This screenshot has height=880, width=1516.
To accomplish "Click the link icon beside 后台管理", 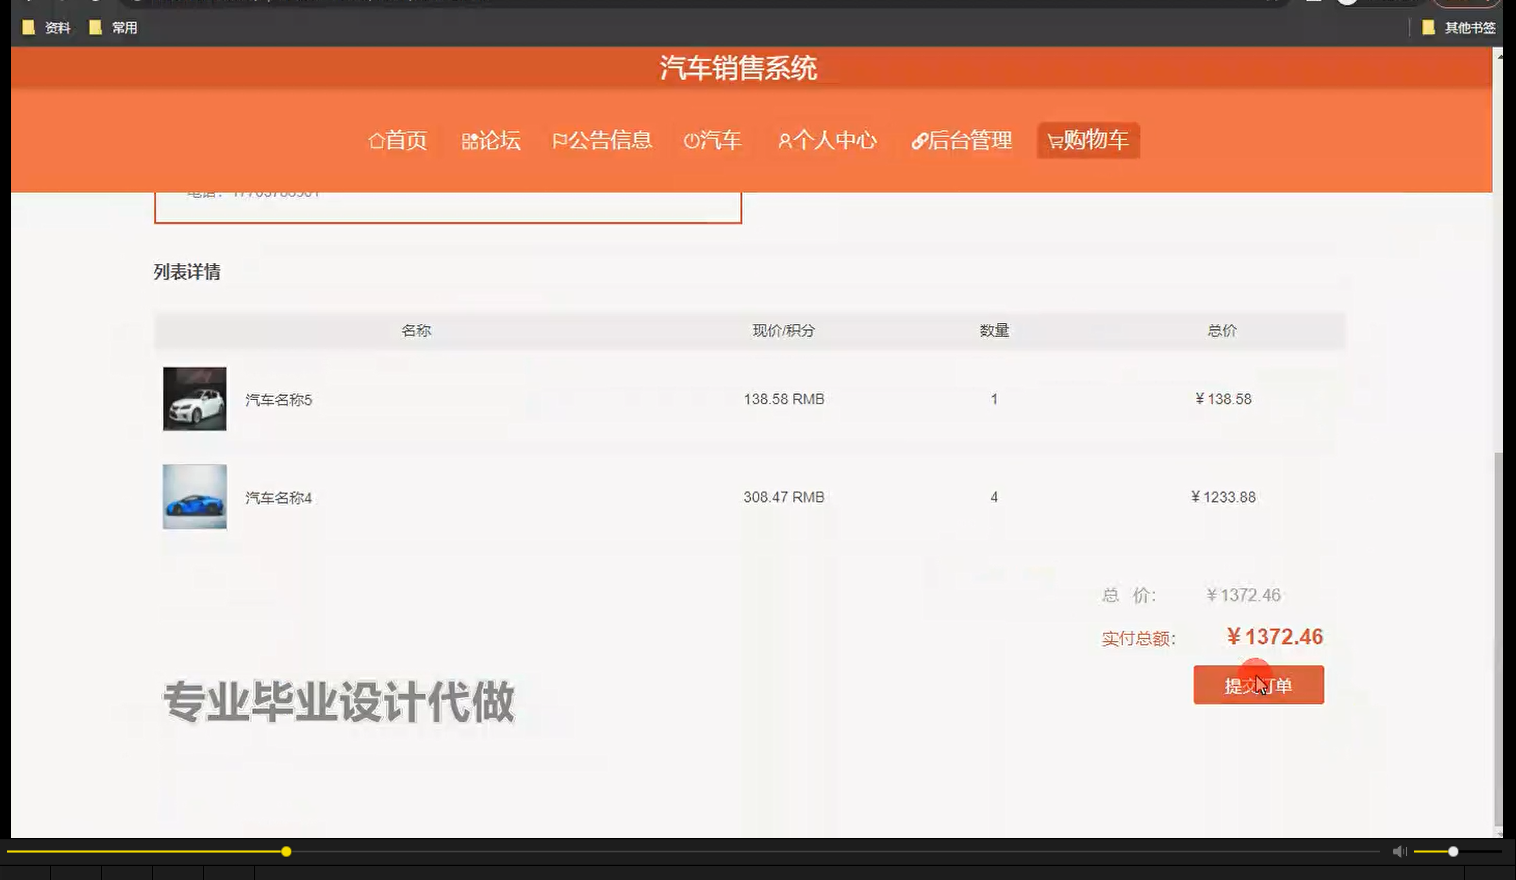I will pos(919,140).
